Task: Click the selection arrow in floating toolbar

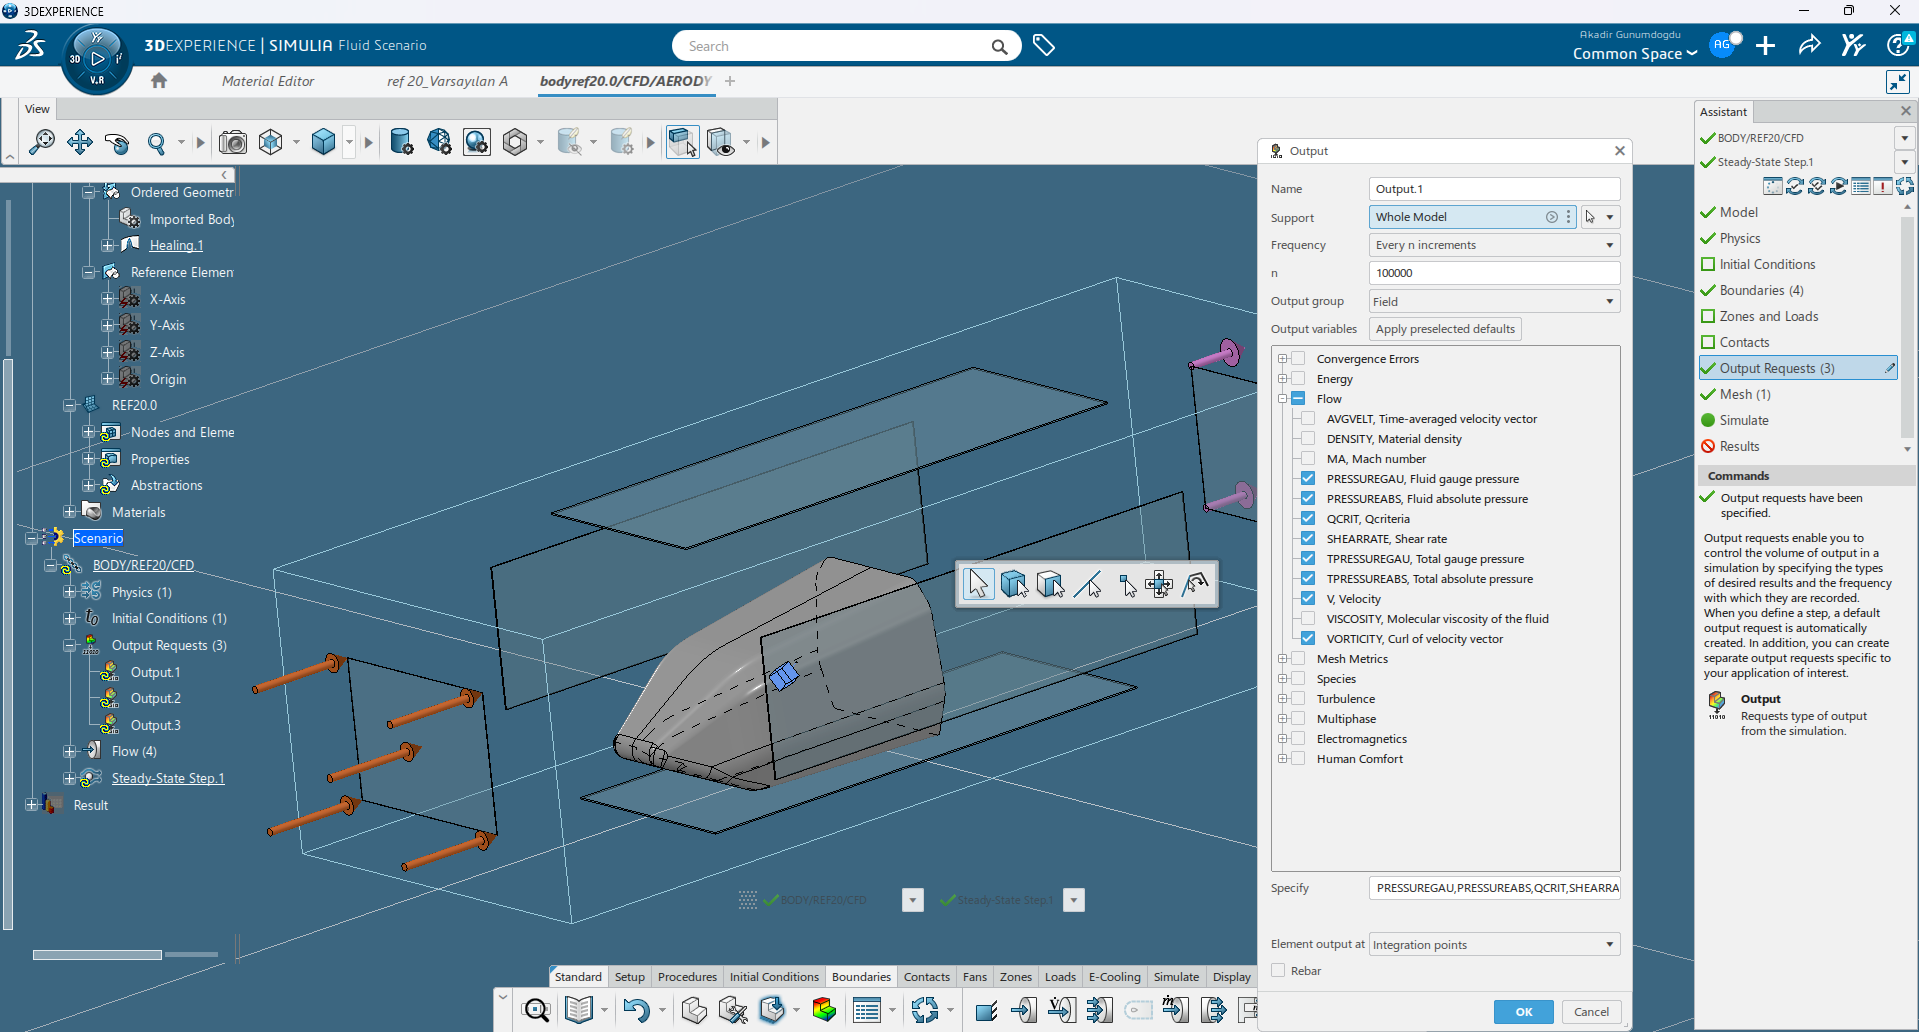Action: click(x=978, y=584)
